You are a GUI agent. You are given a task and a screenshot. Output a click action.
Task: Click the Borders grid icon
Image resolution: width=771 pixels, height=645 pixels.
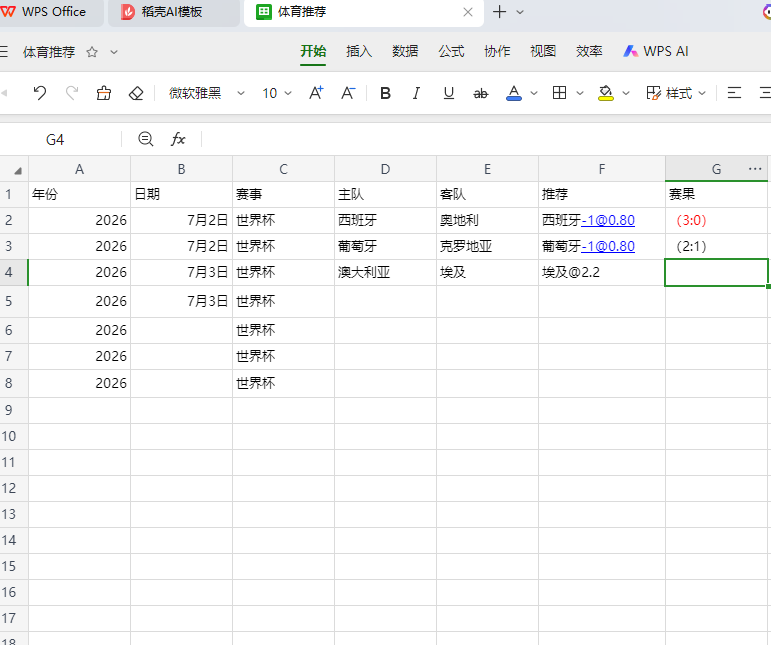click(560, 92)
